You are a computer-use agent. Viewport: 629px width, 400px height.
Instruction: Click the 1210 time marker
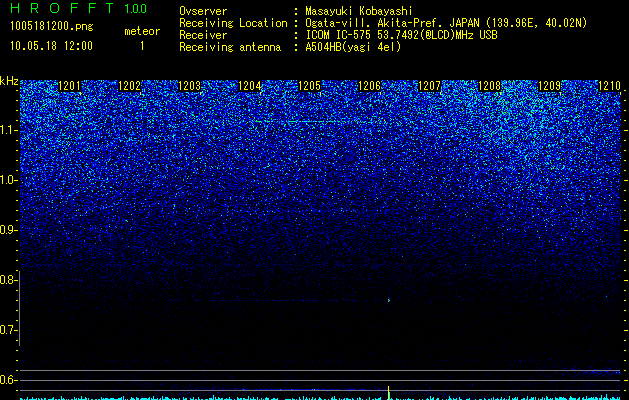tap(610, 86)
